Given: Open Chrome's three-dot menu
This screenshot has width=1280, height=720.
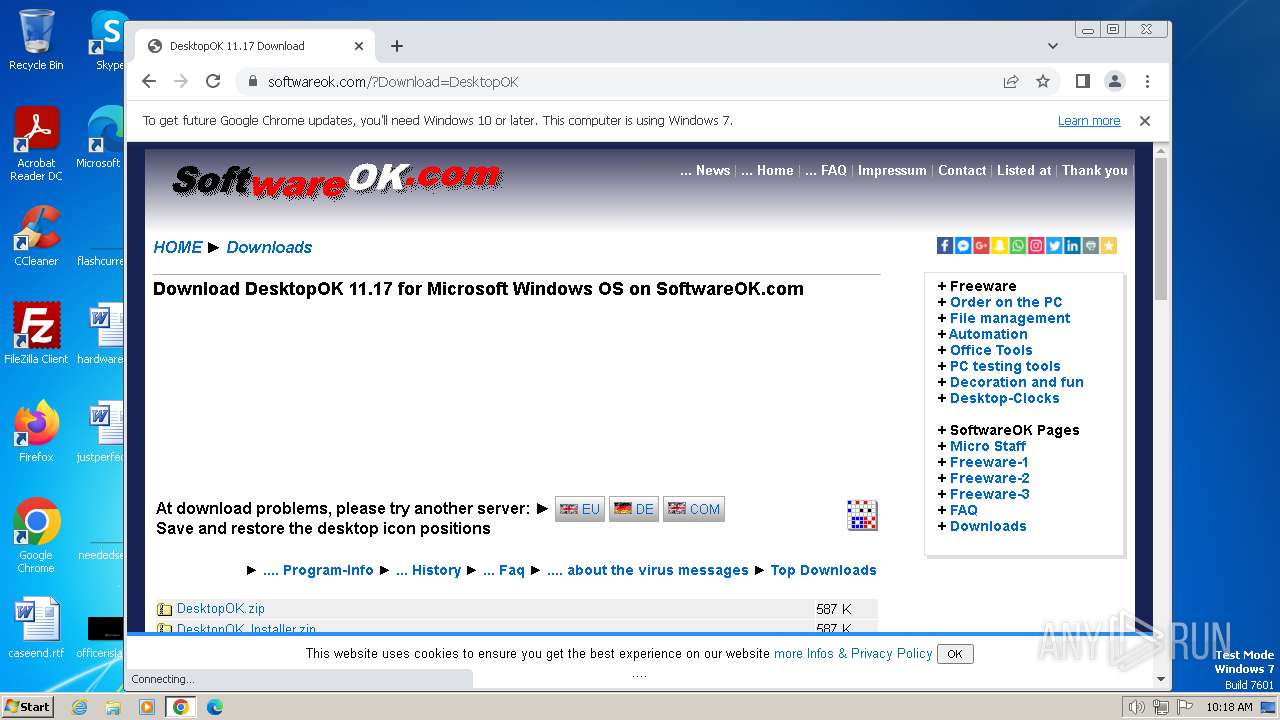Looking at the screenshot, I should tap(1147, 81).
